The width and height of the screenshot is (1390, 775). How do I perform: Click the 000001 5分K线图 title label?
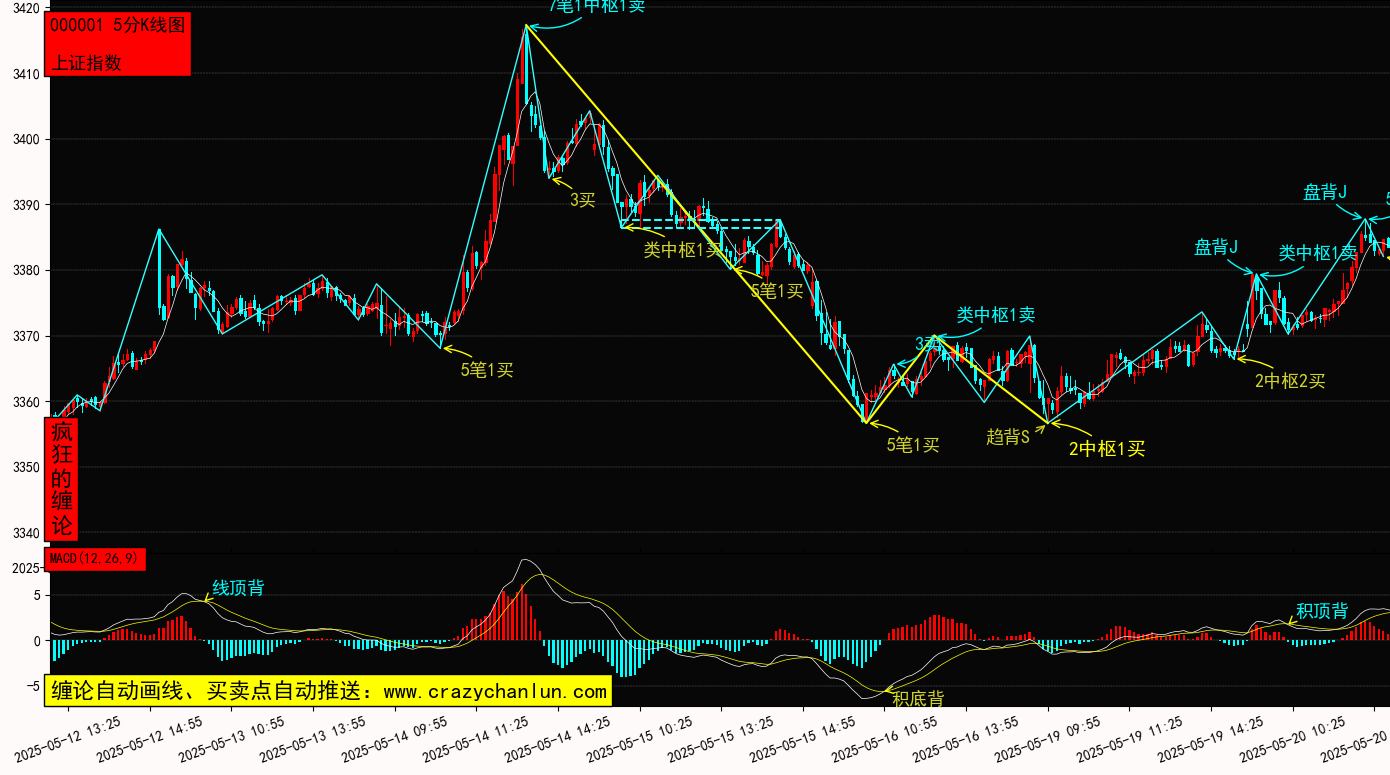[x=117, y=26]
